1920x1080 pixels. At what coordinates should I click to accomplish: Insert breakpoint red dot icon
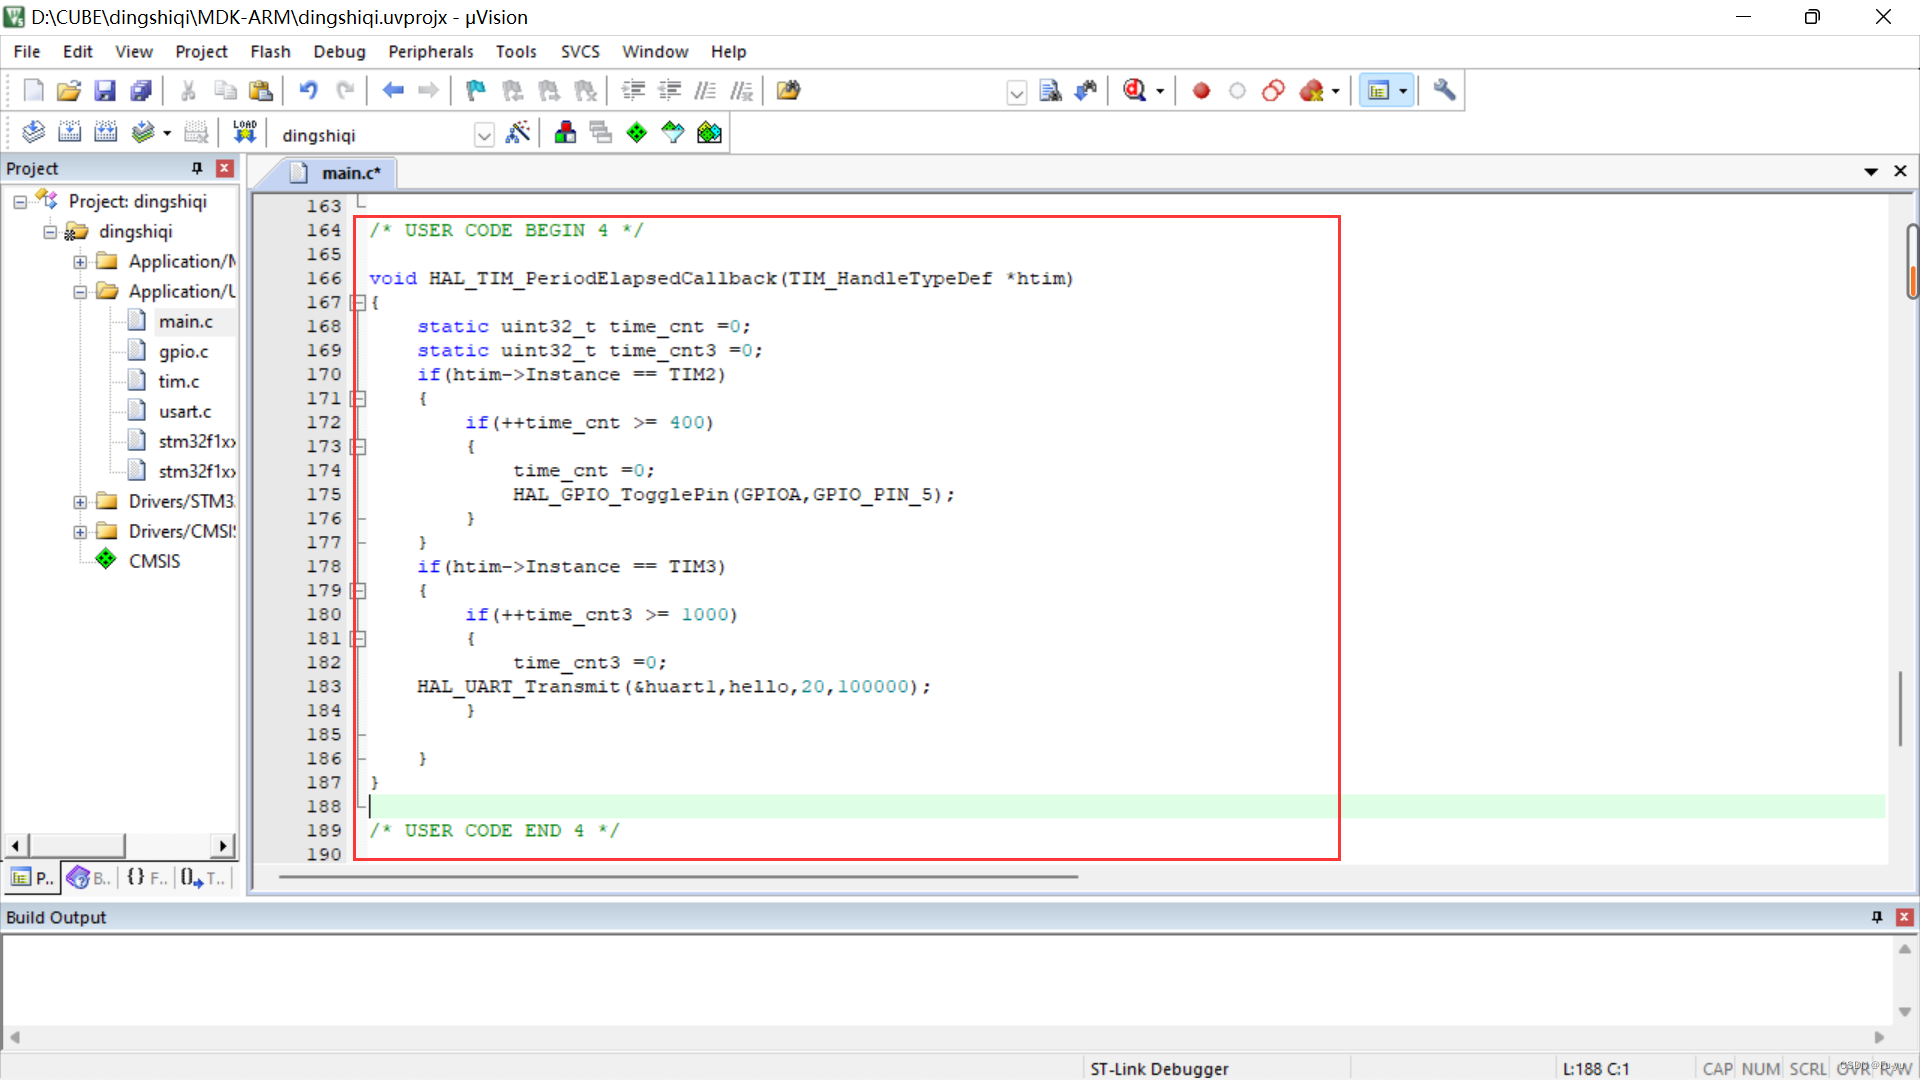pos(1201,91)
